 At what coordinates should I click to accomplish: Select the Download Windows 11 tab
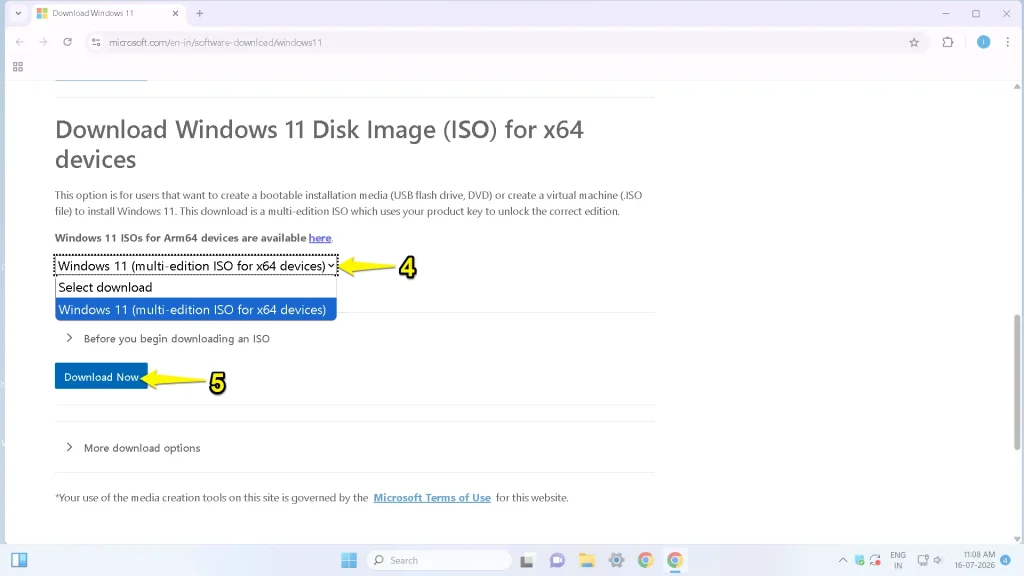click(108, 13)
